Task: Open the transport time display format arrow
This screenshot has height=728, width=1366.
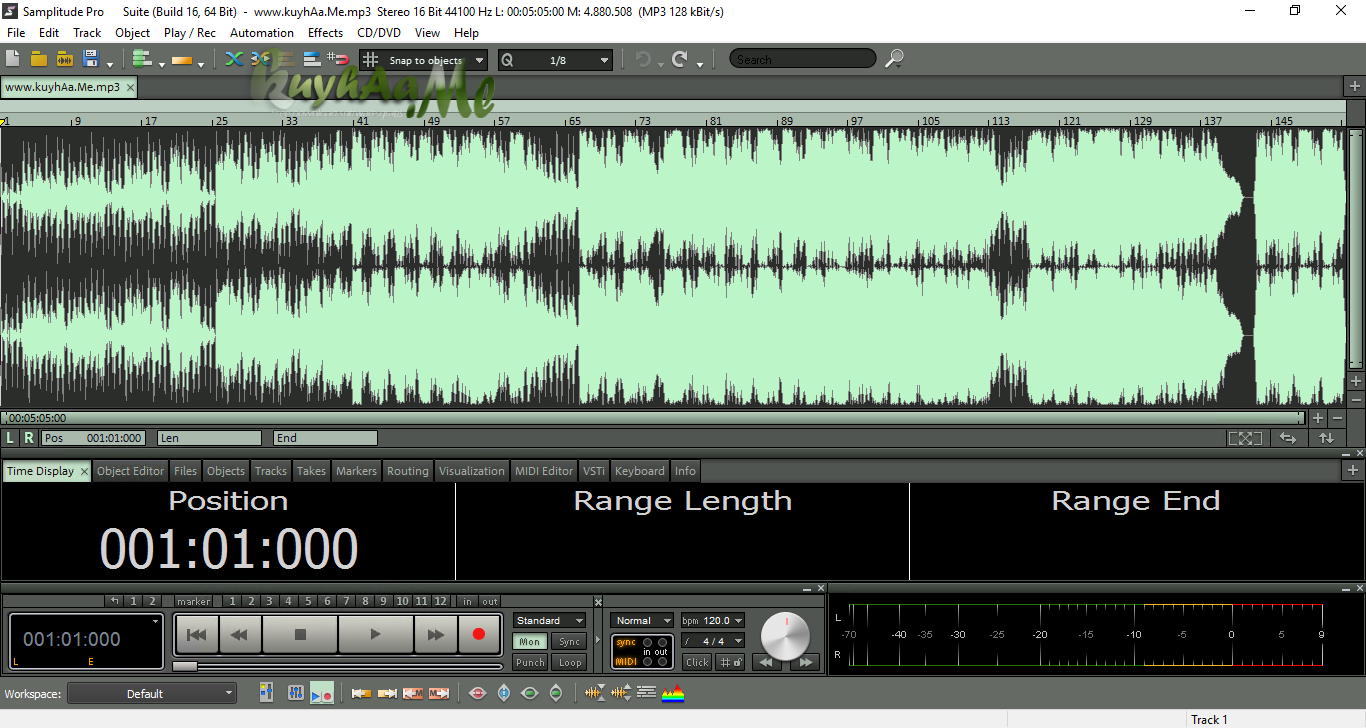Action: pos(155,621)
